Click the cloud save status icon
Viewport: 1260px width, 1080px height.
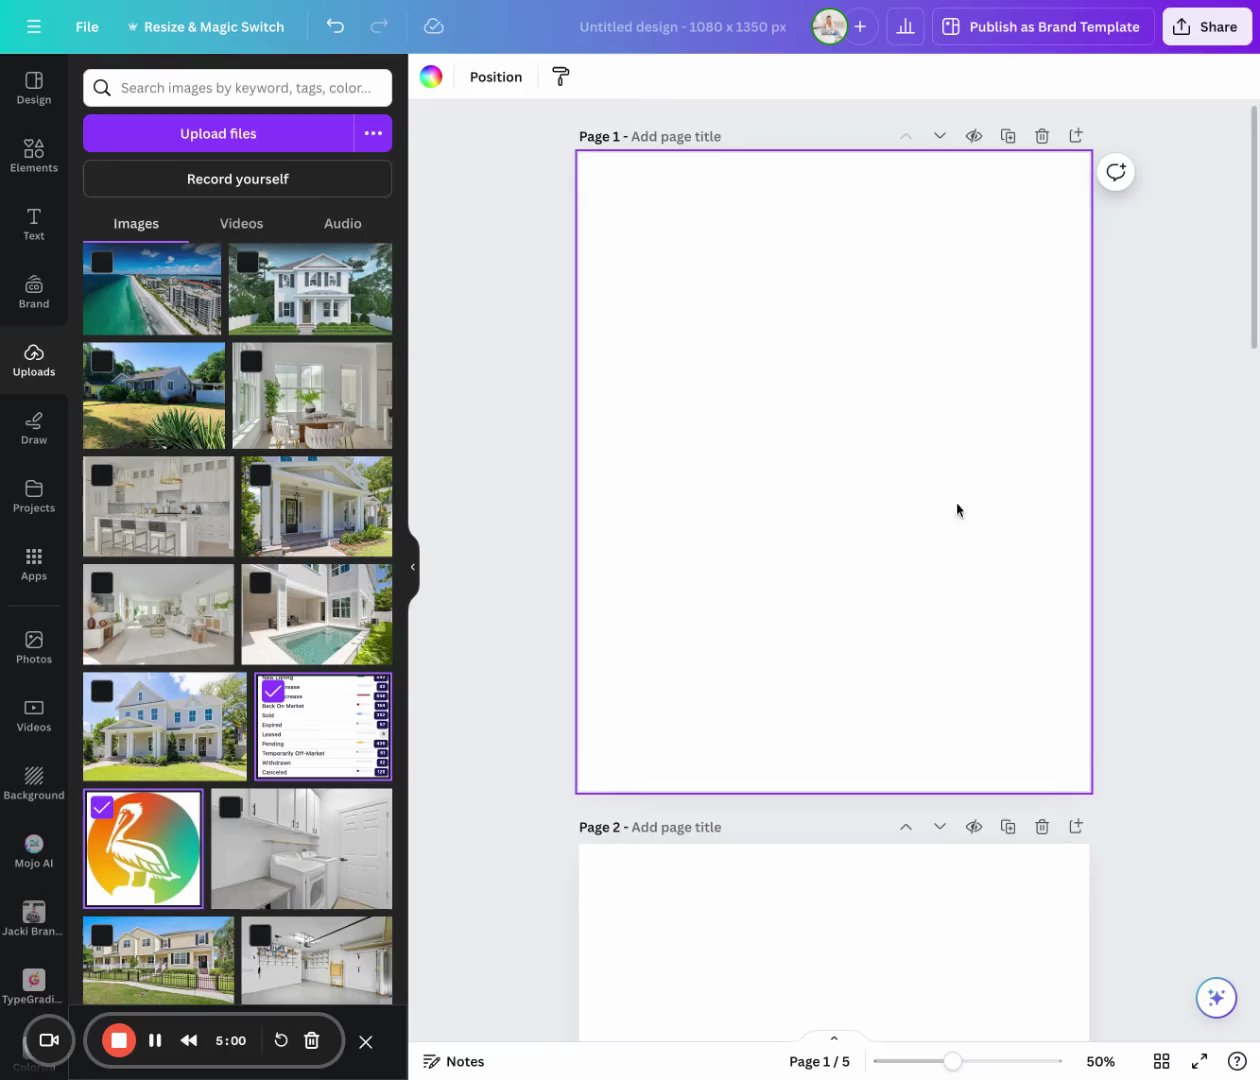coord(433,26)
